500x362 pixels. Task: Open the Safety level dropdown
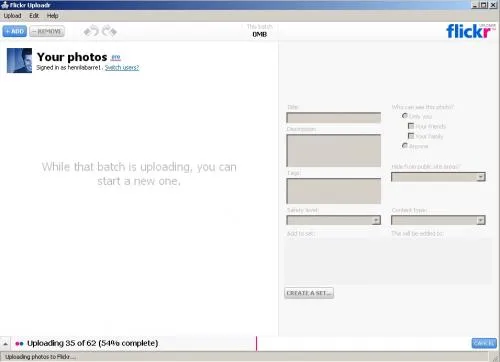[333, 220]
